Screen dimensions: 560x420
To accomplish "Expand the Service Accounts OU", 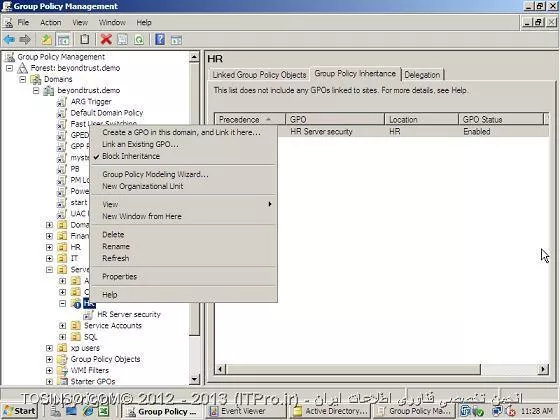I will (62, 326).
